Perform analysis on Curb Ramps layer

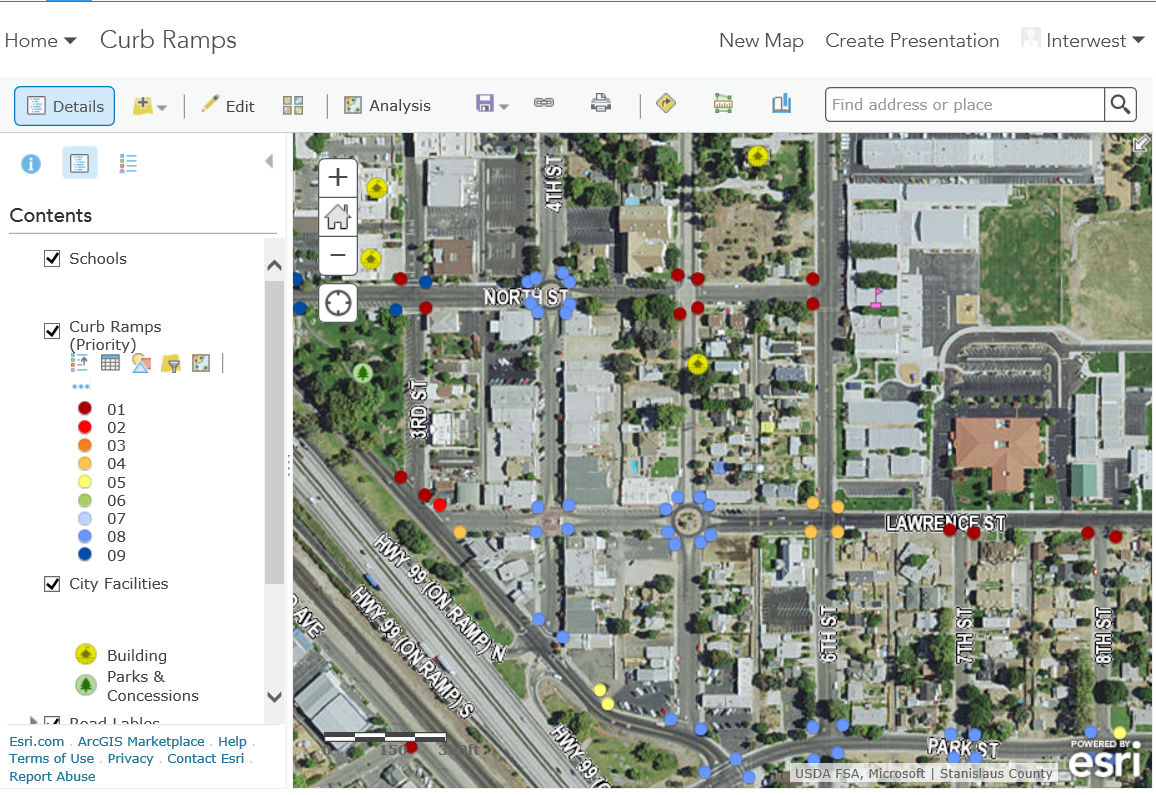click(201, 362)
